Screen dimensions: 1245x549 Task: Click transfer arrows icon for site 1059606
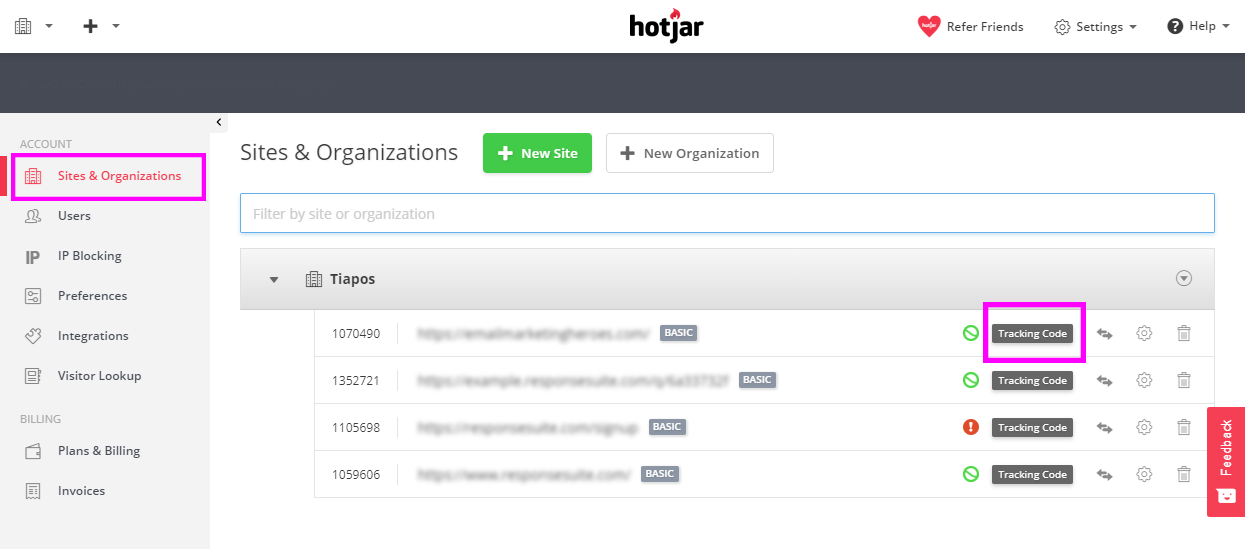(1105, 474)
